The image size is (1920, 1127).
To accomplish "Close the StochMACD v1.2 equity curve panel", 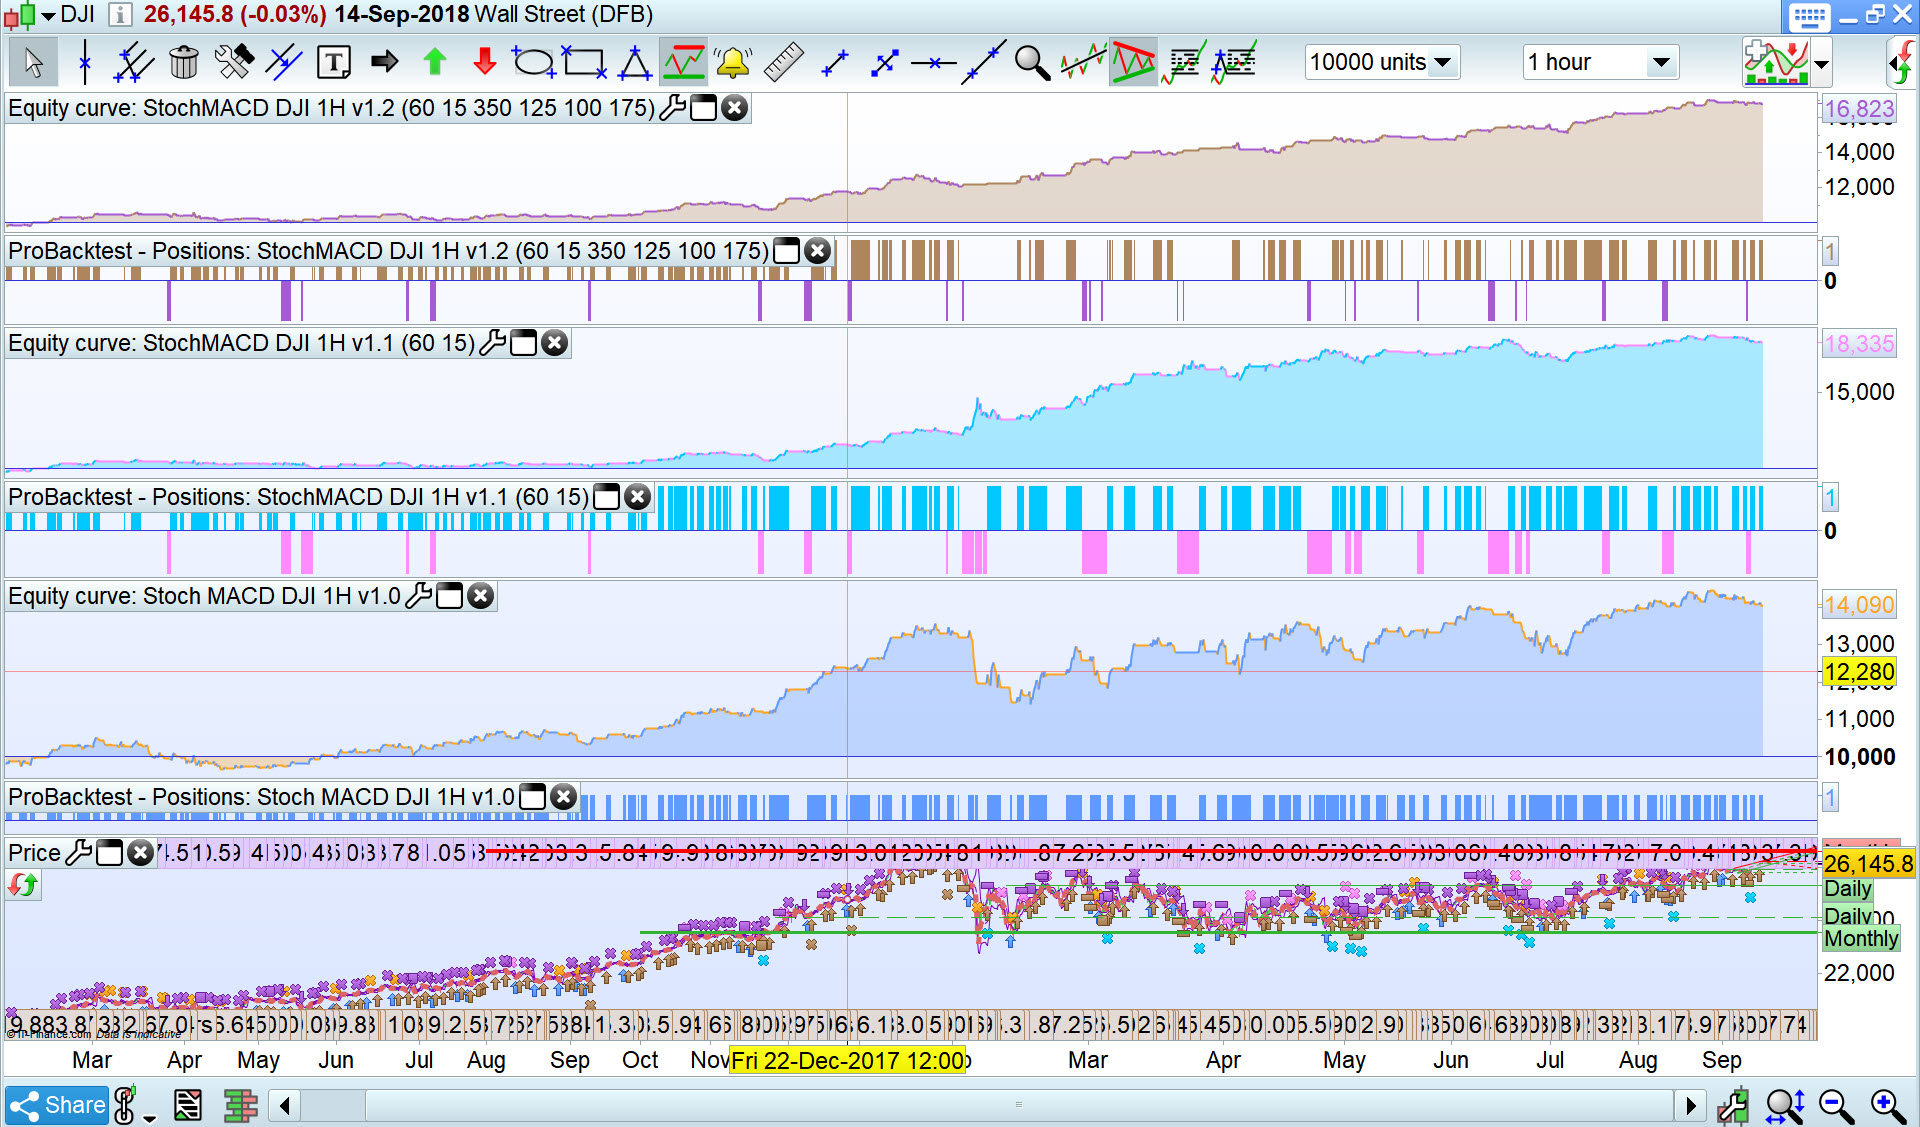I will pos(735,108).
